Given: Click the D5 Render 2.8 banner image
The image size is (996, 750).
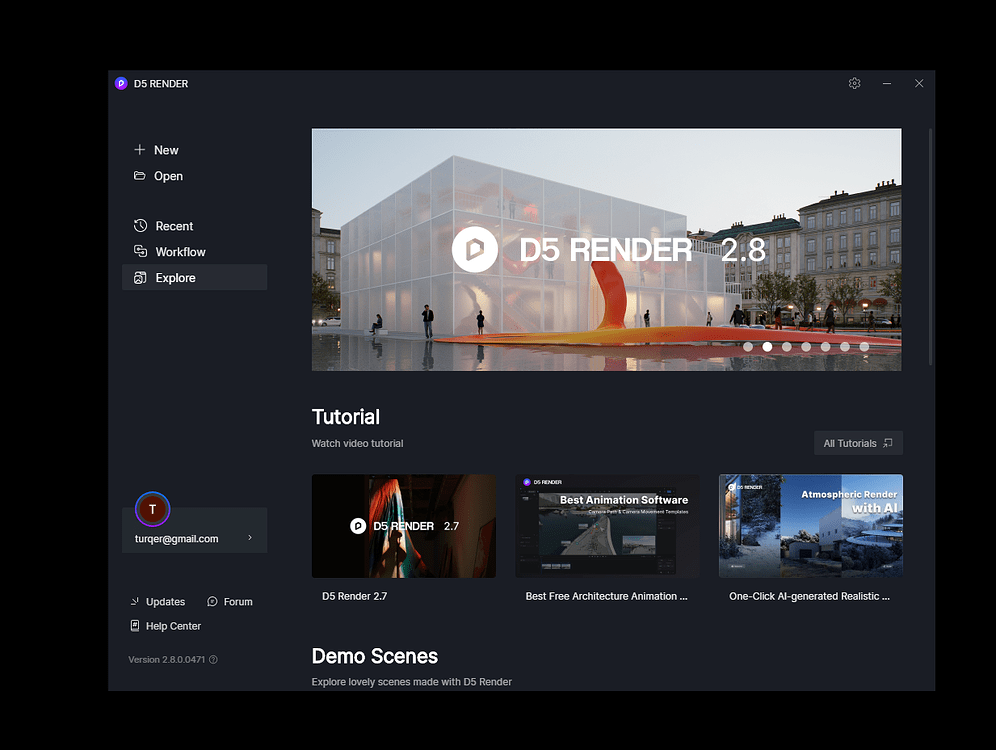Looking at the screenshot, I should coord(606,250).
